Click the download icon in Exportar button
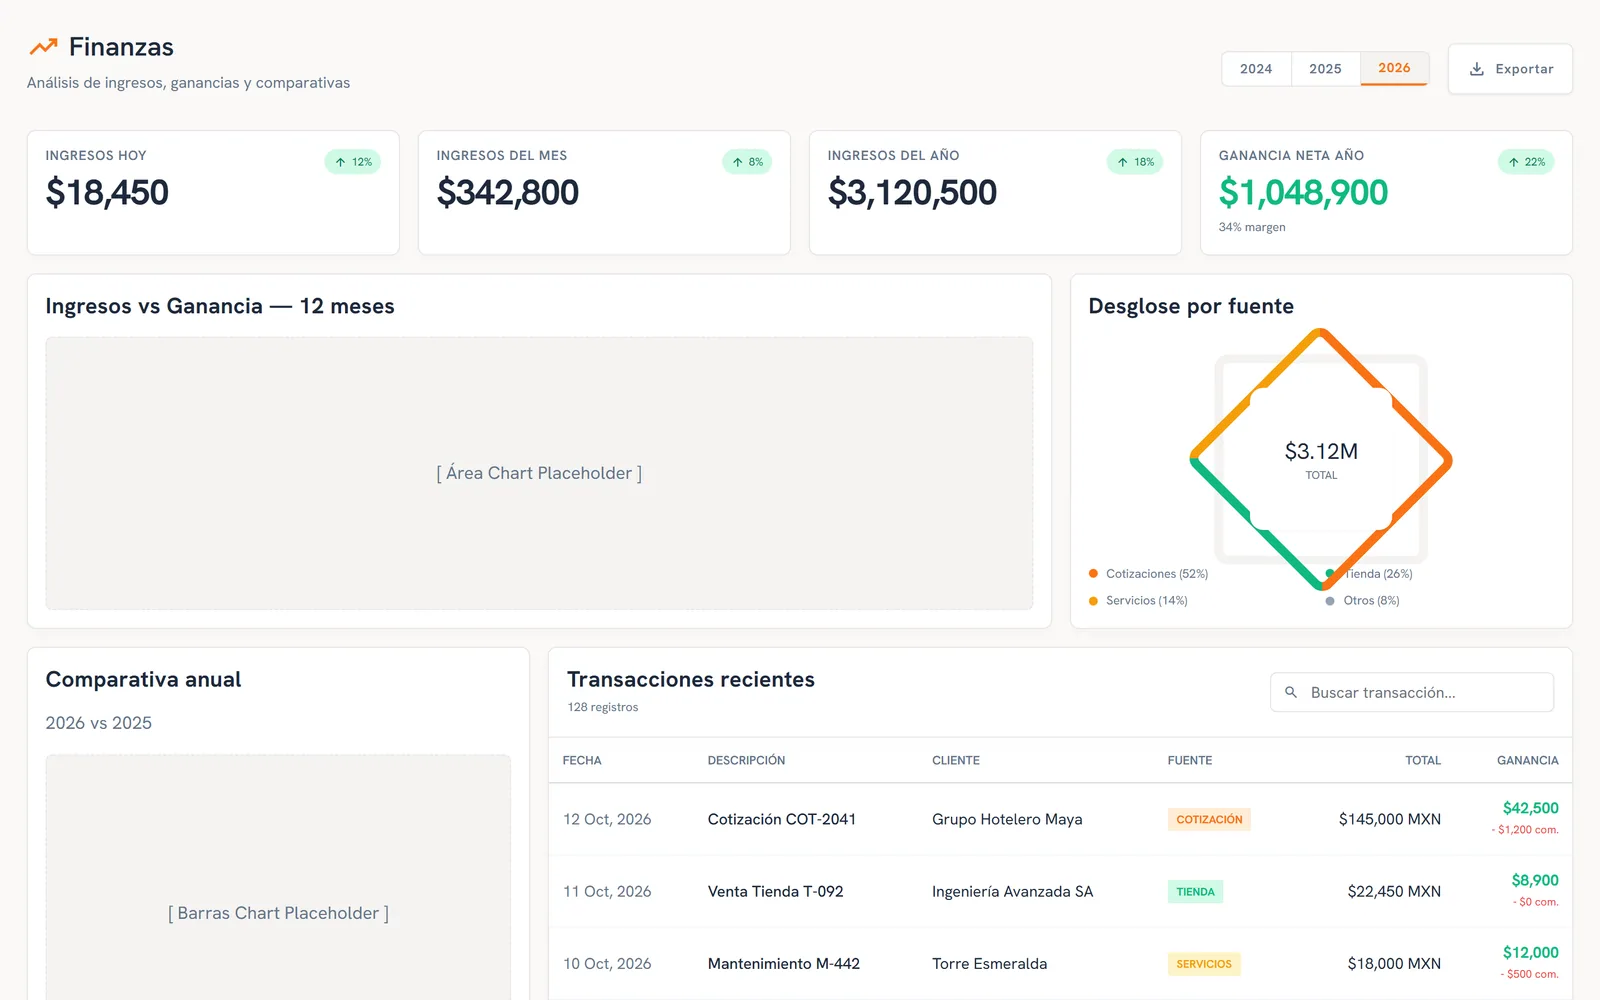Image resolution: width=1600 pixels, height=1000 pixels. 1476,69
